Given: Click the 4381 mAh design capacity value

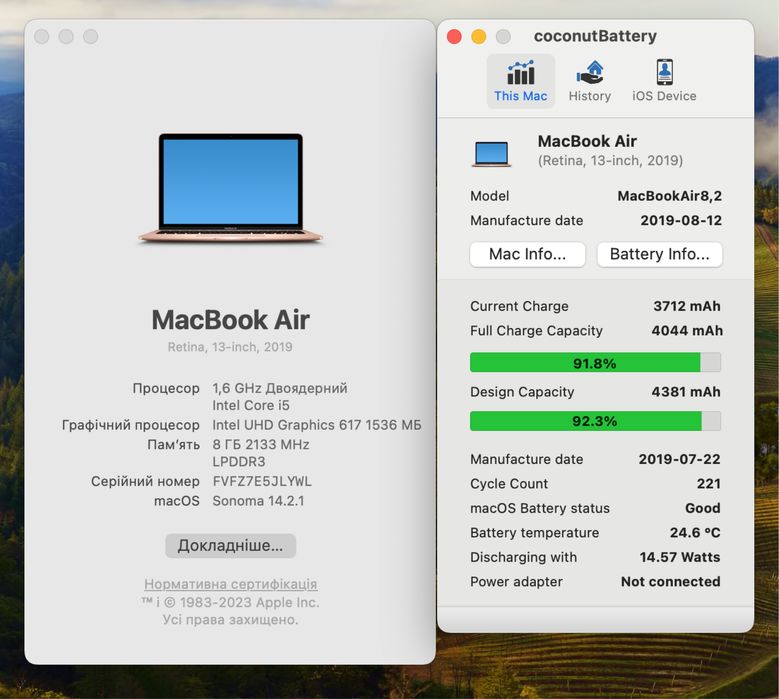Looking at the screenshot, I should coord(686,391).
